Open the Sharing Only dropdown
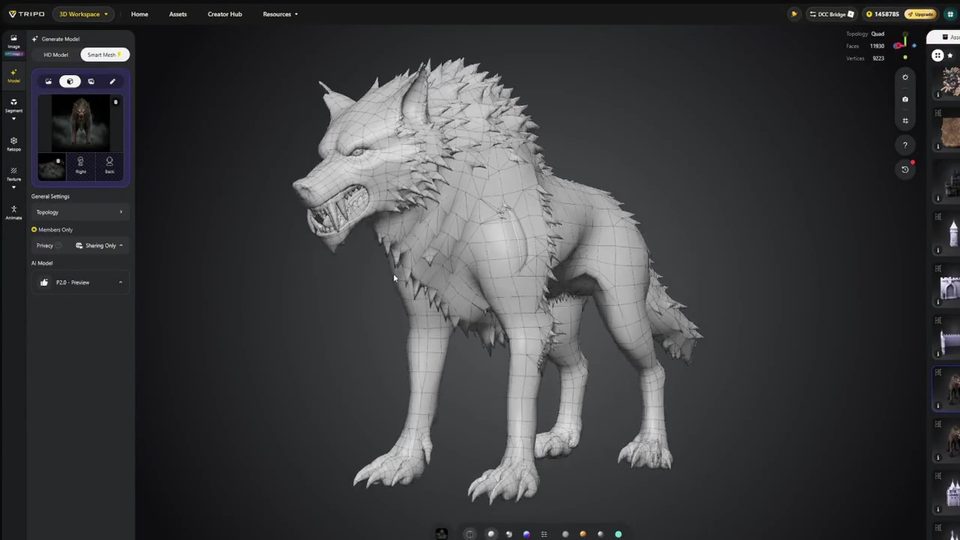960x540 pixels. tap(99, 246)
